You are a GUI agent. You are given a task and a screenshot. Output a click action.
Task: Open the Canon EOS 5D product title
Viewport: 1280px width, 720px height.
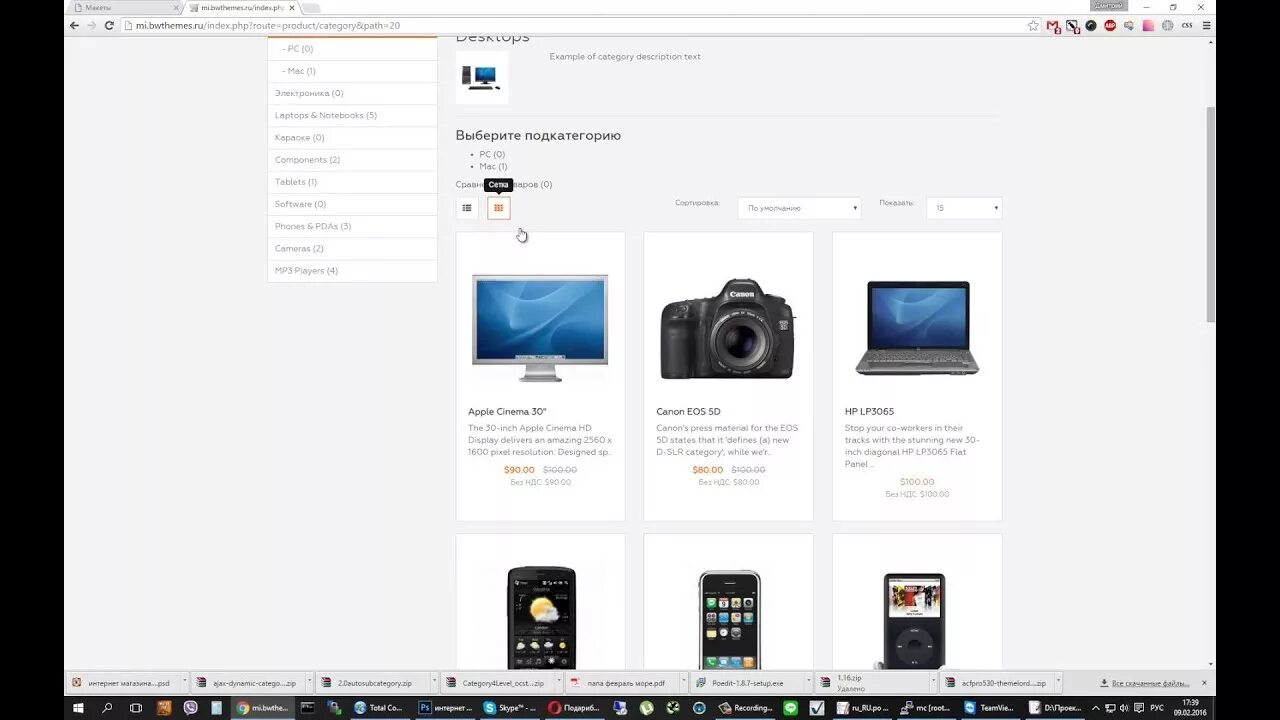688,411
